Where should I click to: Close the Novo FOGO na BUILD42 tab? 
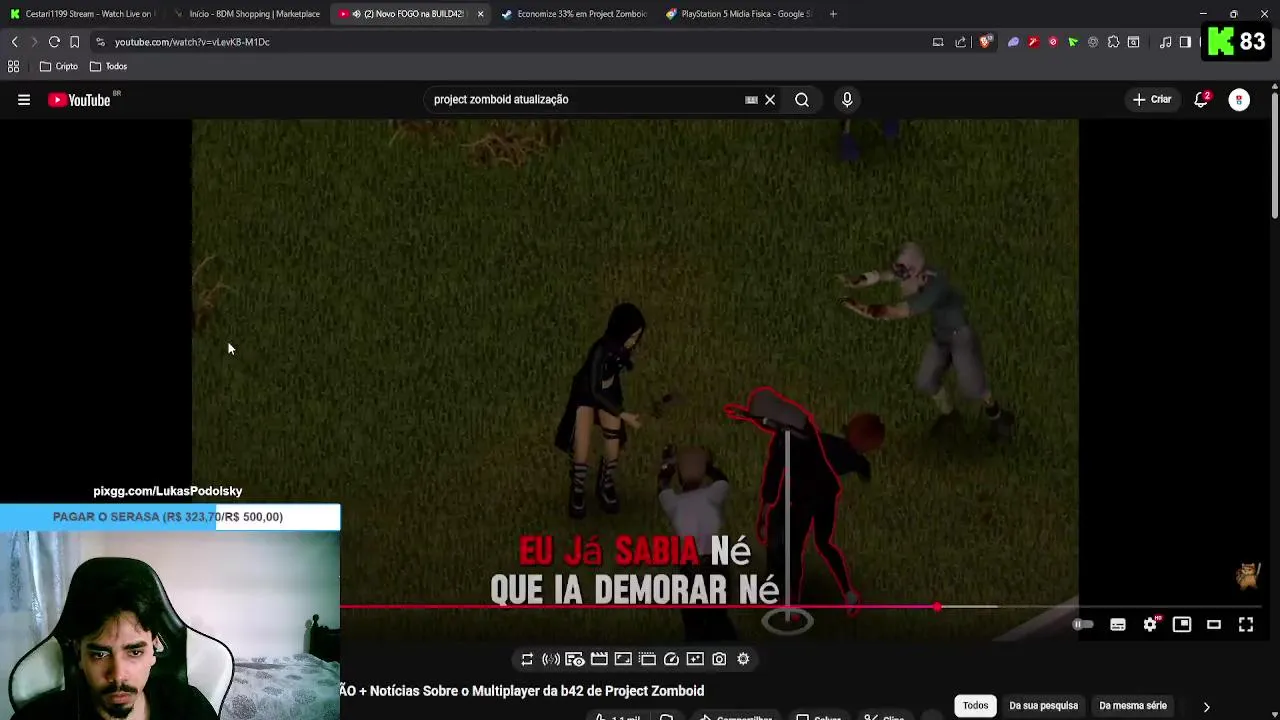point(480,14)
